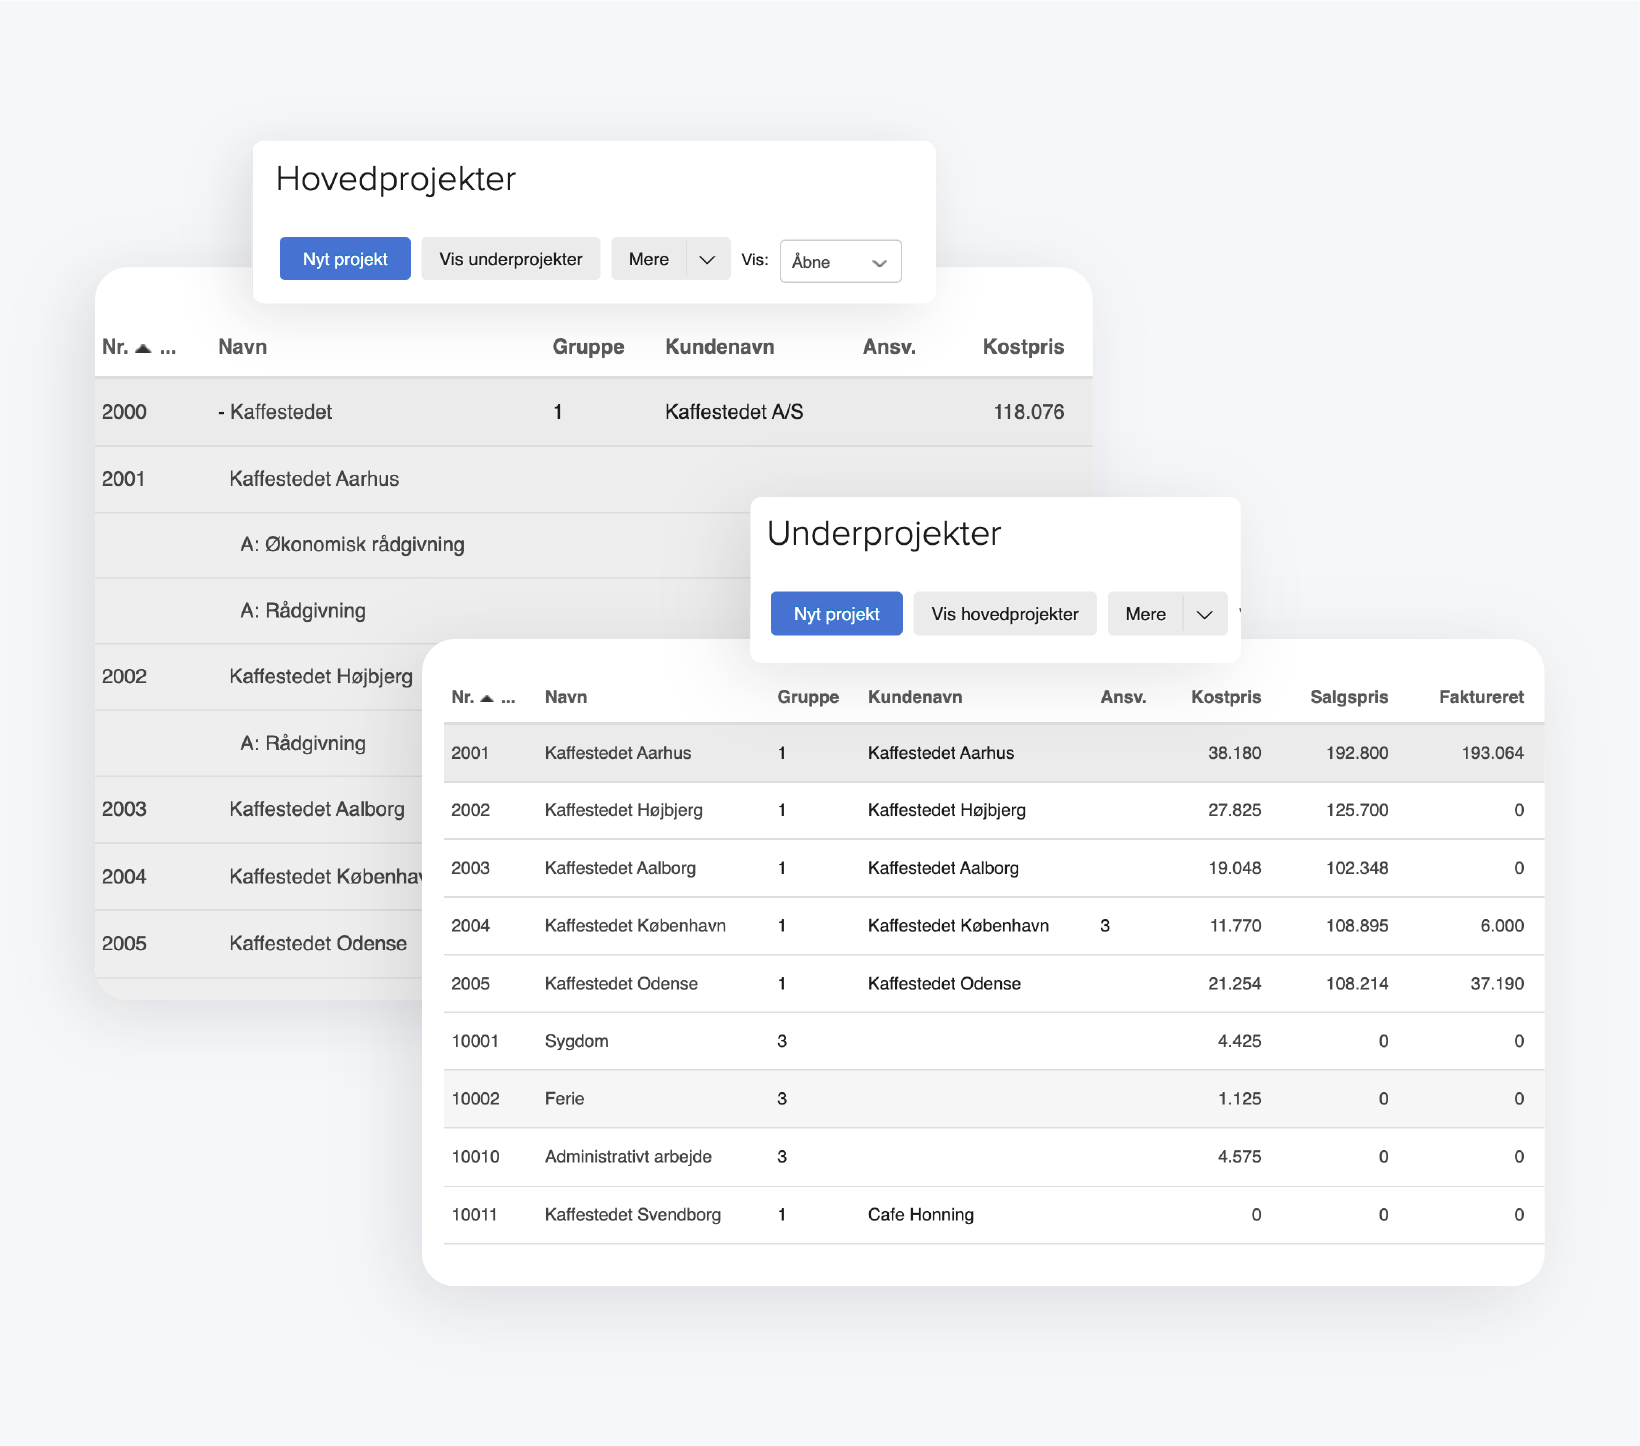
Task: Click Cafe Honning customer cell
Action: (921, 1215)
